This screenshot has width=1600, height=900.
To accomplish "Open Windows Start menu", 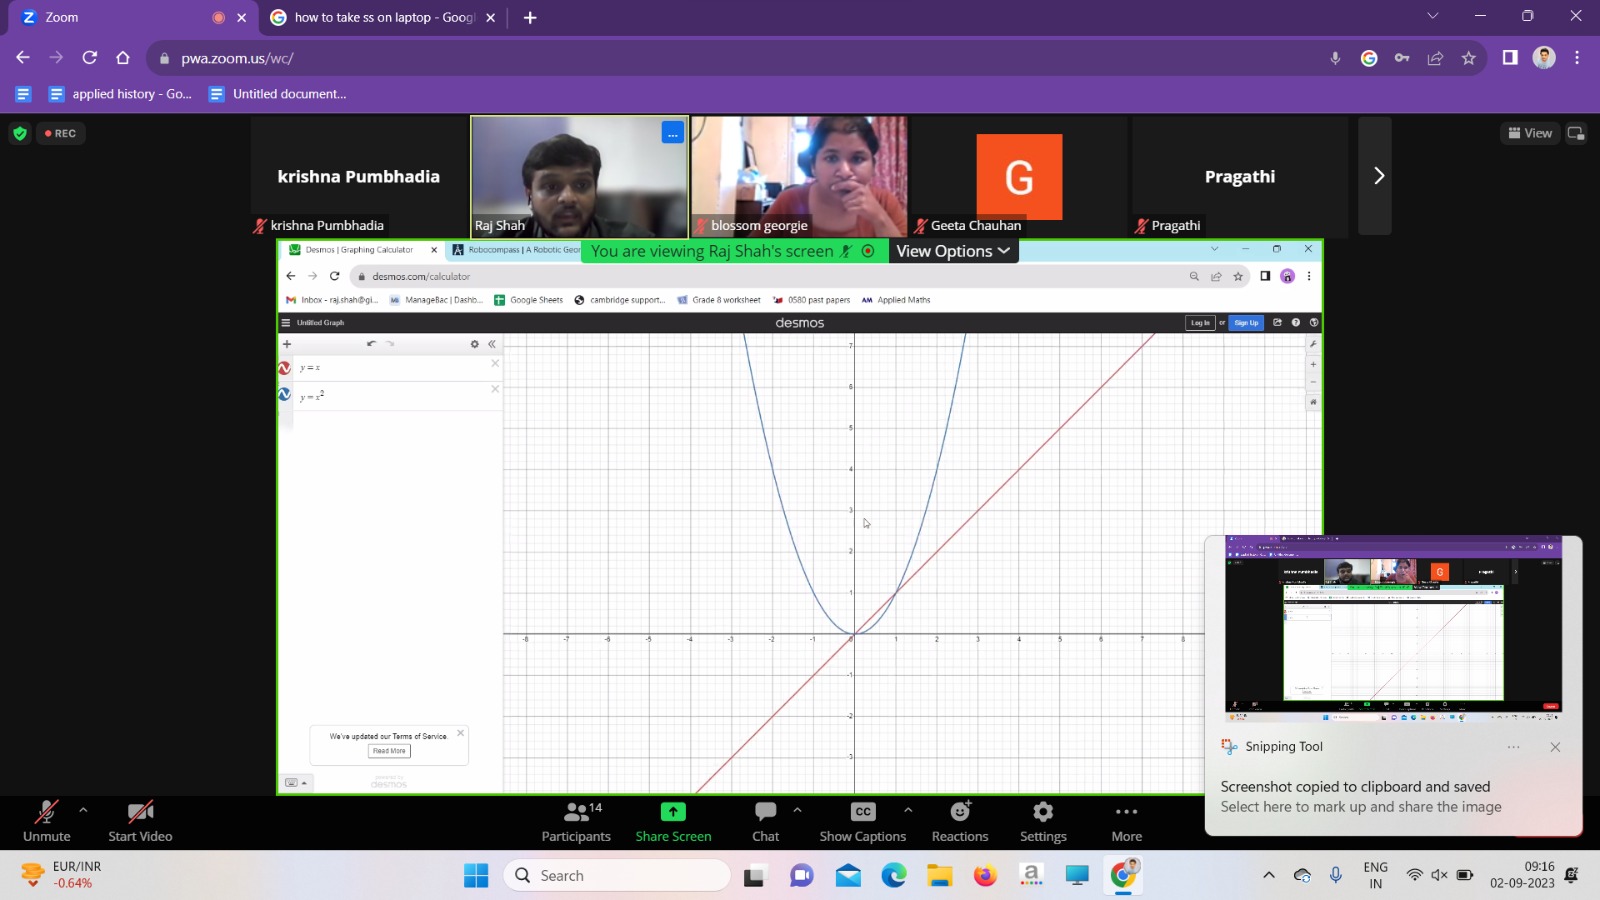I will coord(476,876).
